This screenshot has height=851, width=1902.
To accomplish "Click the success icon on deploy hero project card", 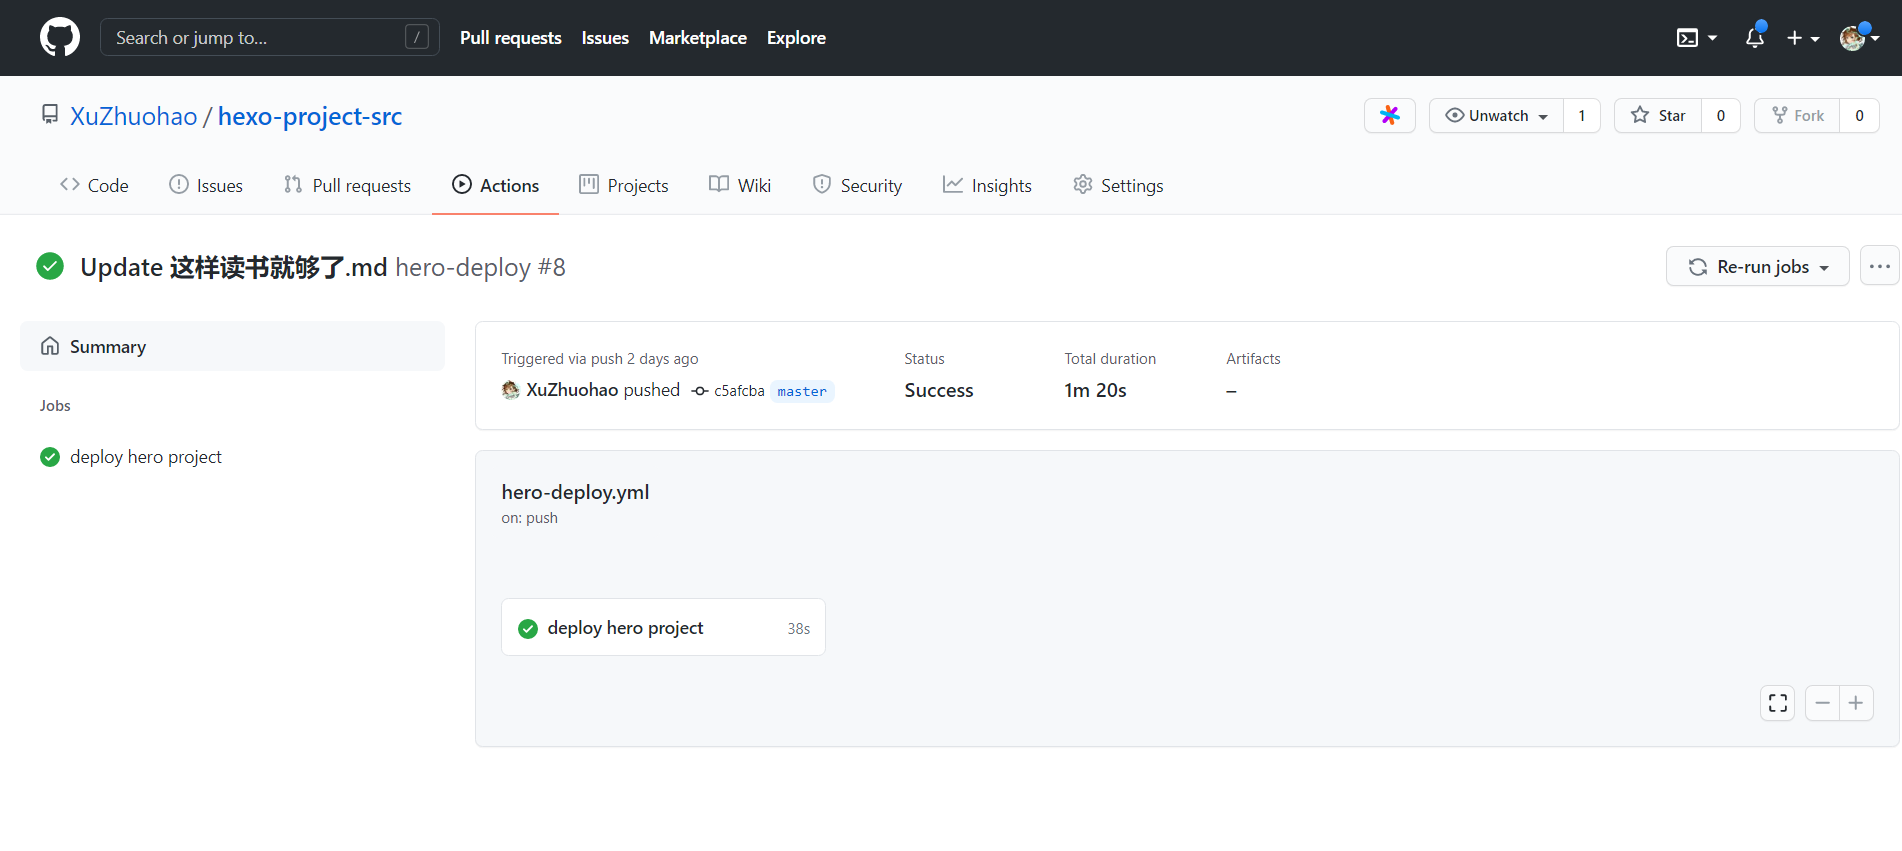I will (528, 628).
